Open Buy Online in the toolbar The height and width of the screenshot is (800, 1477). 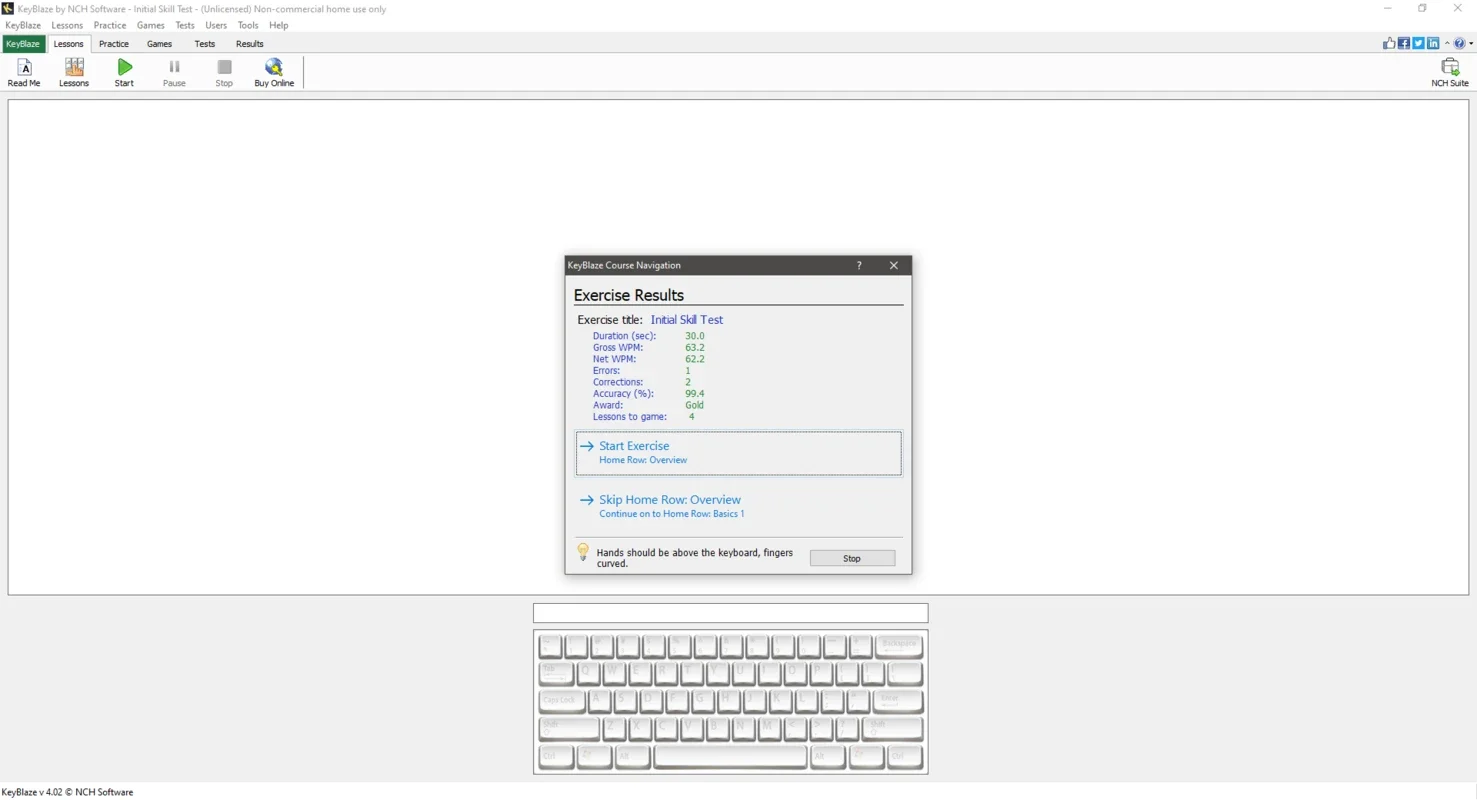(274, 72)
